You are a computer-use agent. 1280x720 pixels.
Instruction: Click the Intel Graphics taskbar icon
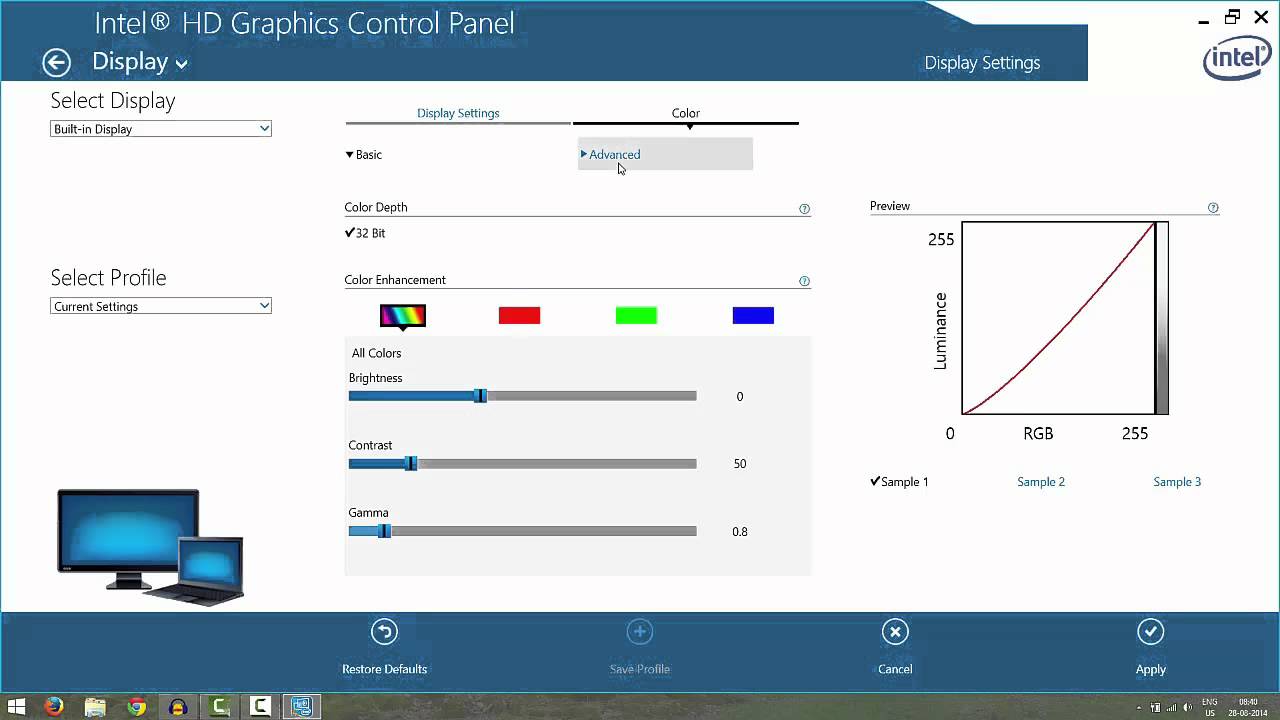(x=301, y=706)
